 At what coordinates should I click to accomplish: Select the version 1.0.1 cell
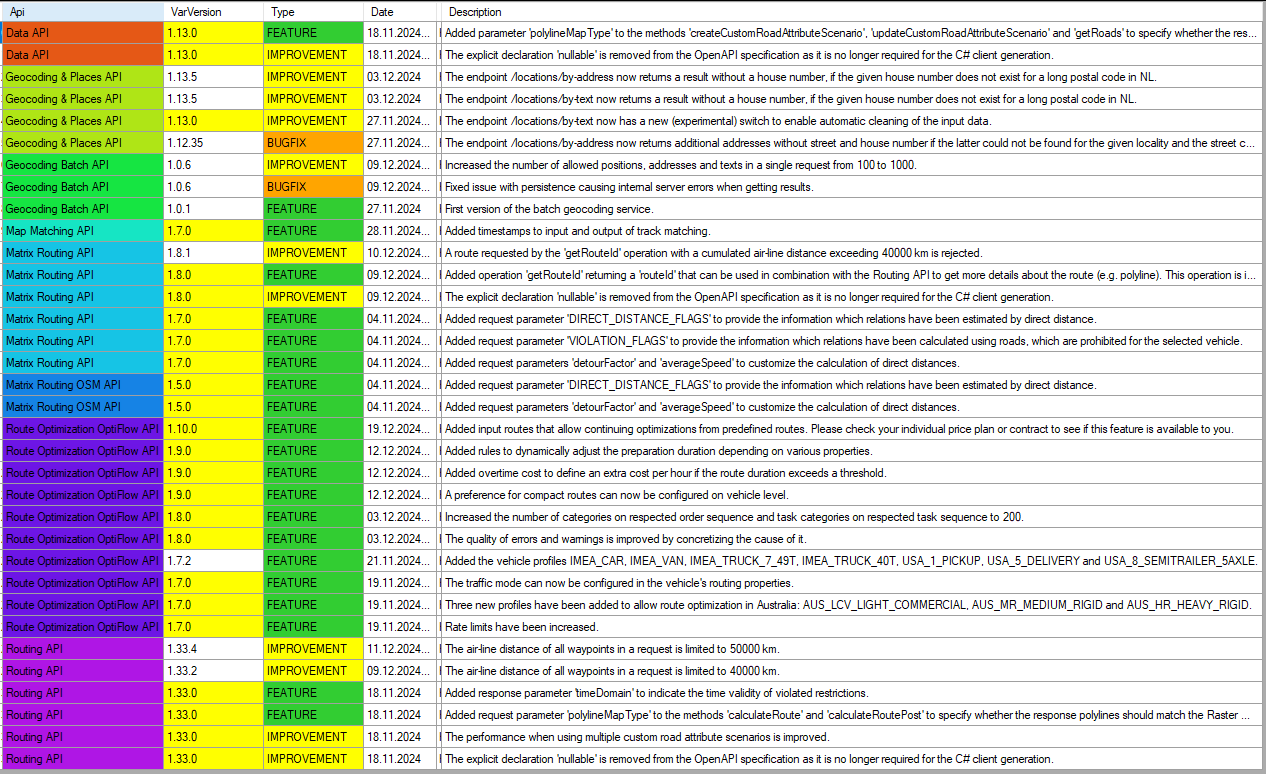click(213, 209)
